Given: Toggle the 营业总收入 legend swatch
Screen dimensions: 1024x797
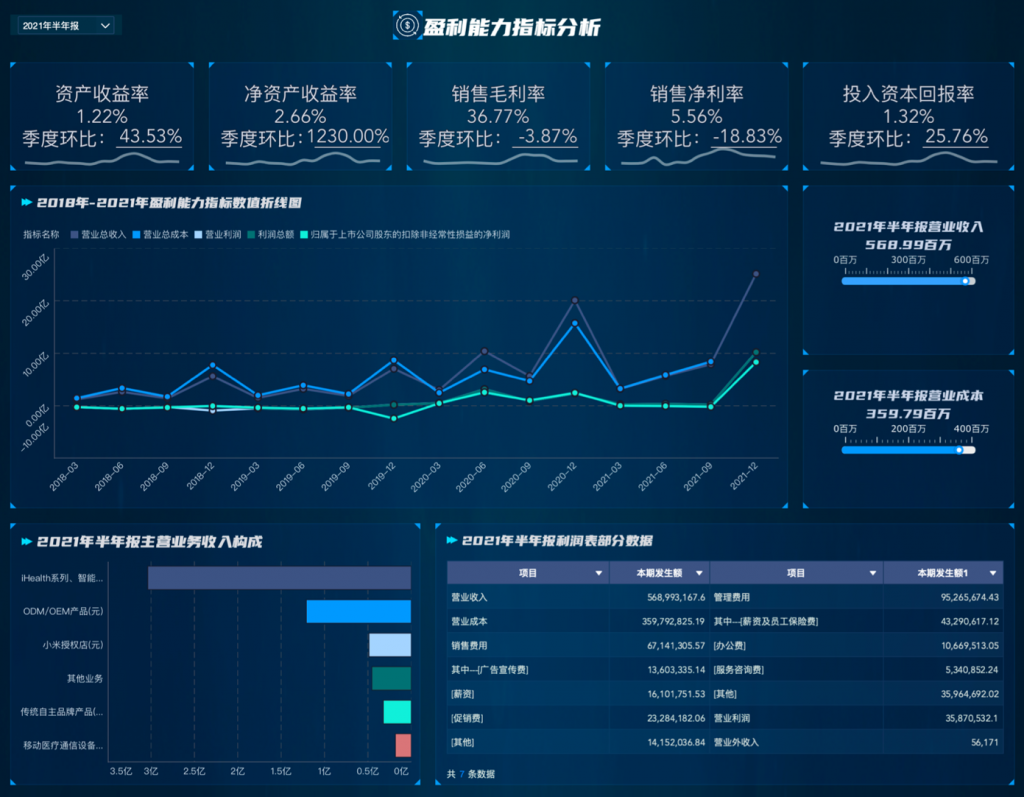Looking at the screenshot, I should coord(74,235).
